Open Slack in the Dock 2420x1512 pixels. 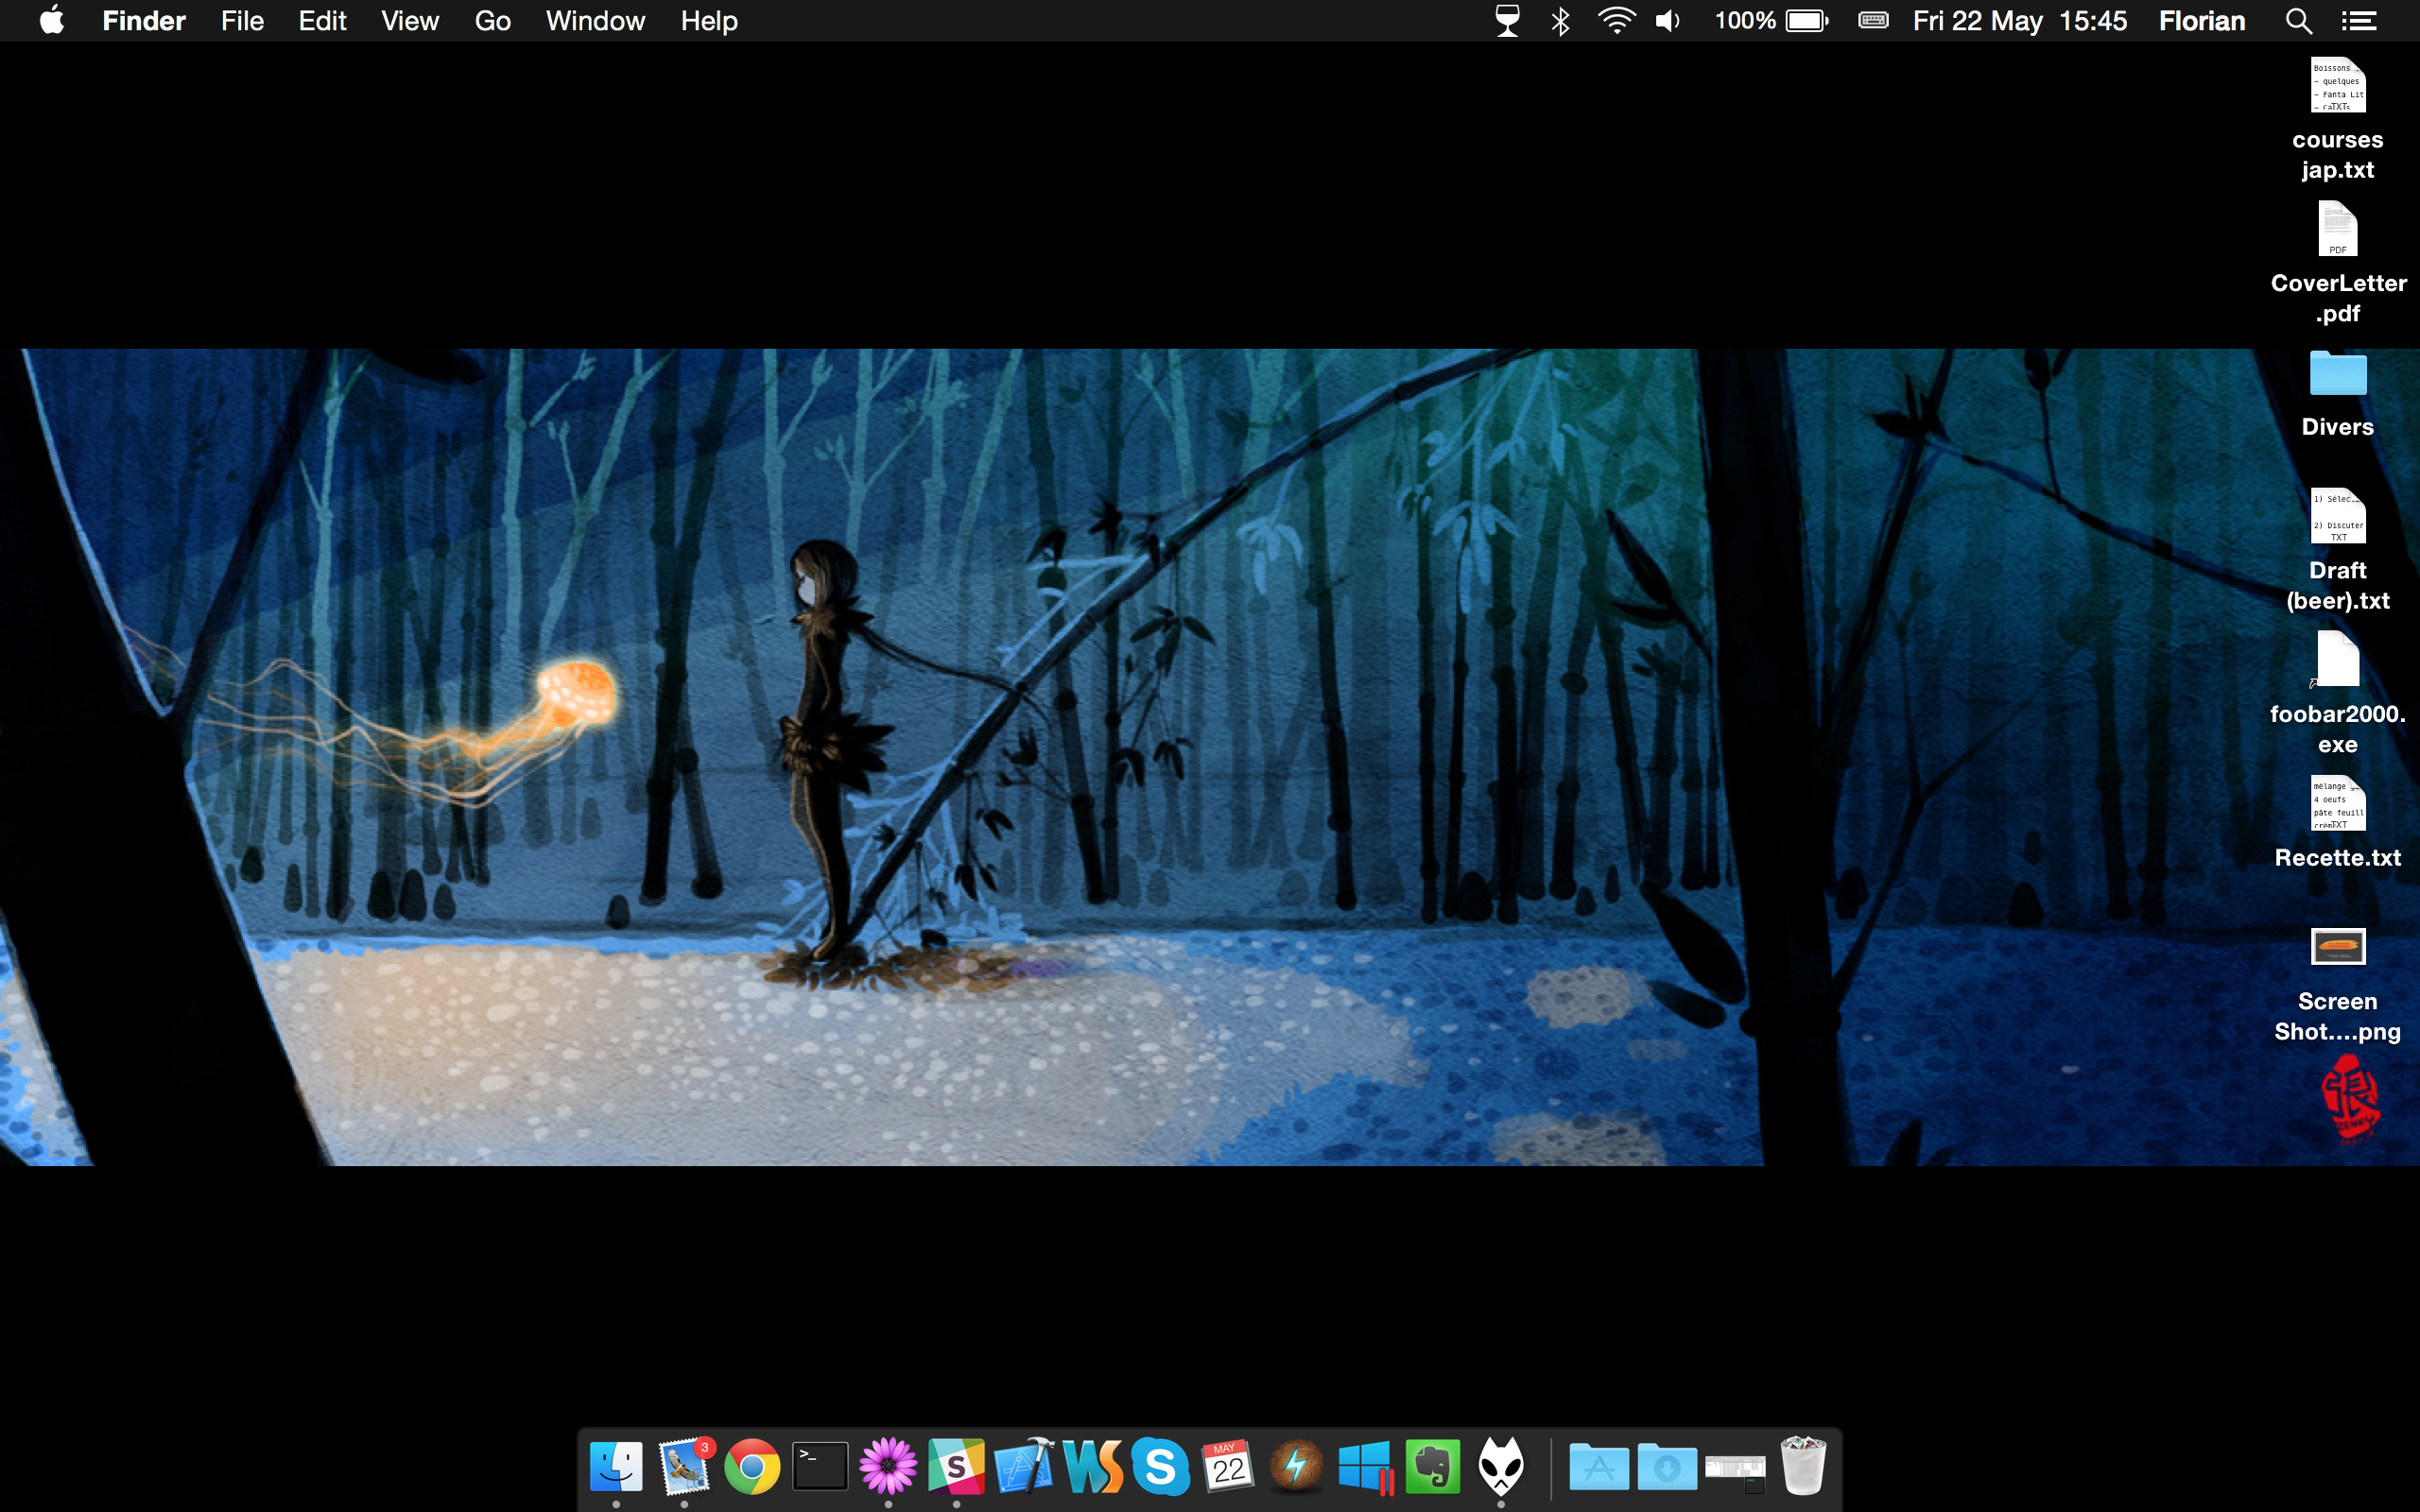point(956,1467)
